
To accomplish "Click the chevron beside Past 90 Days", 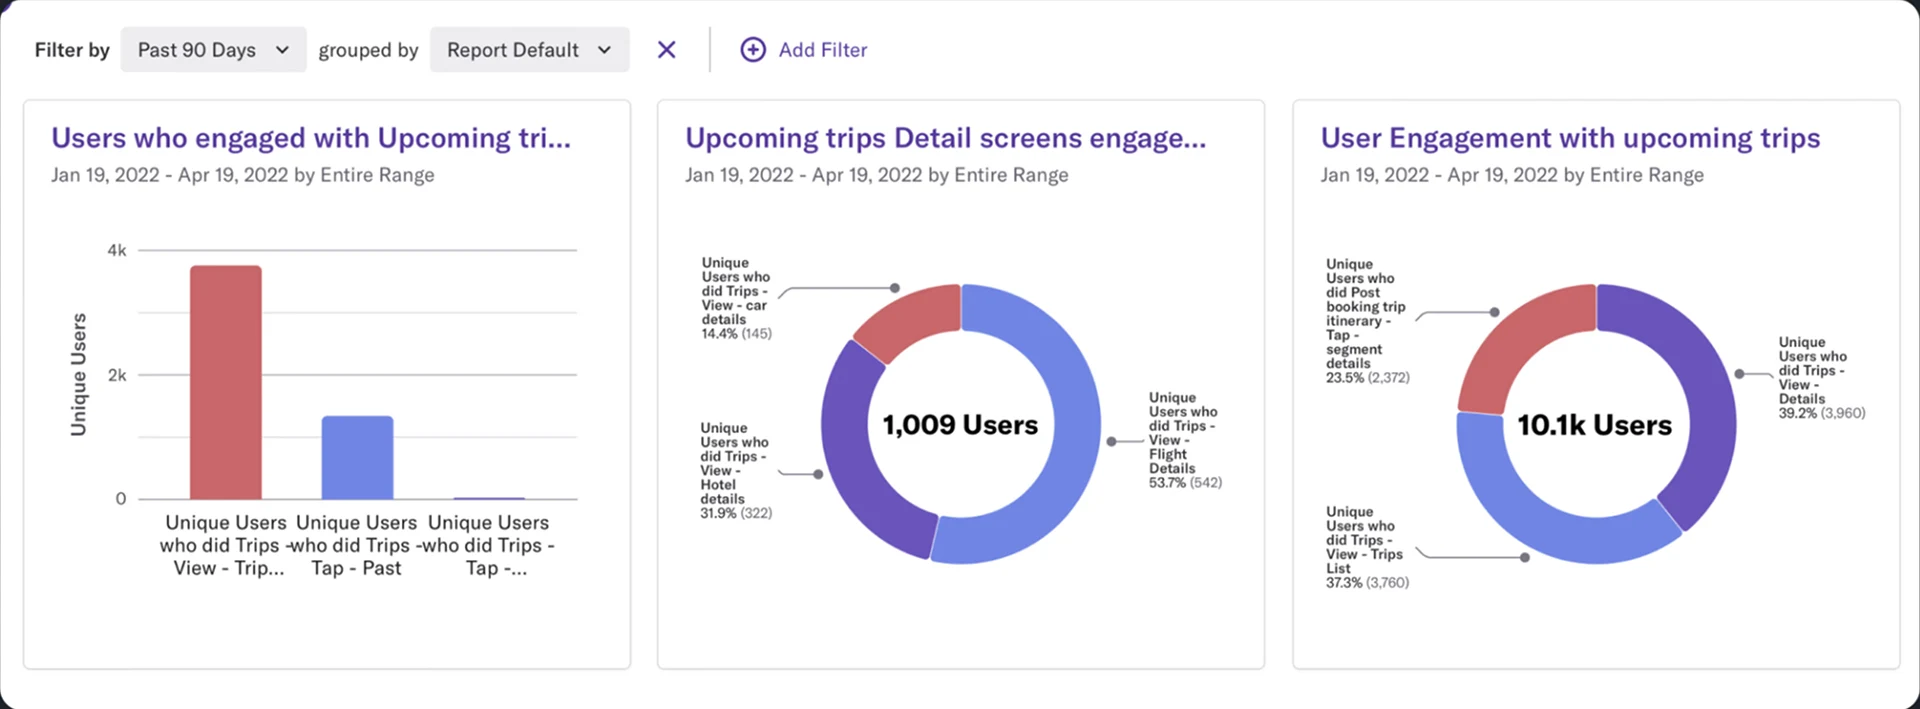I will coord(282,50).
